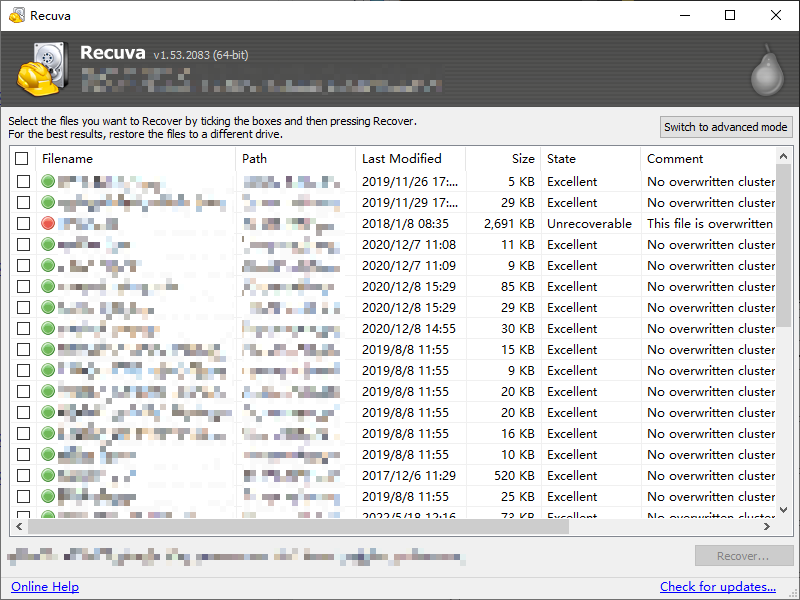800x600 pixels.
Task: Click green status dot of the 85 KB file
Action: (x=48, y=287)
